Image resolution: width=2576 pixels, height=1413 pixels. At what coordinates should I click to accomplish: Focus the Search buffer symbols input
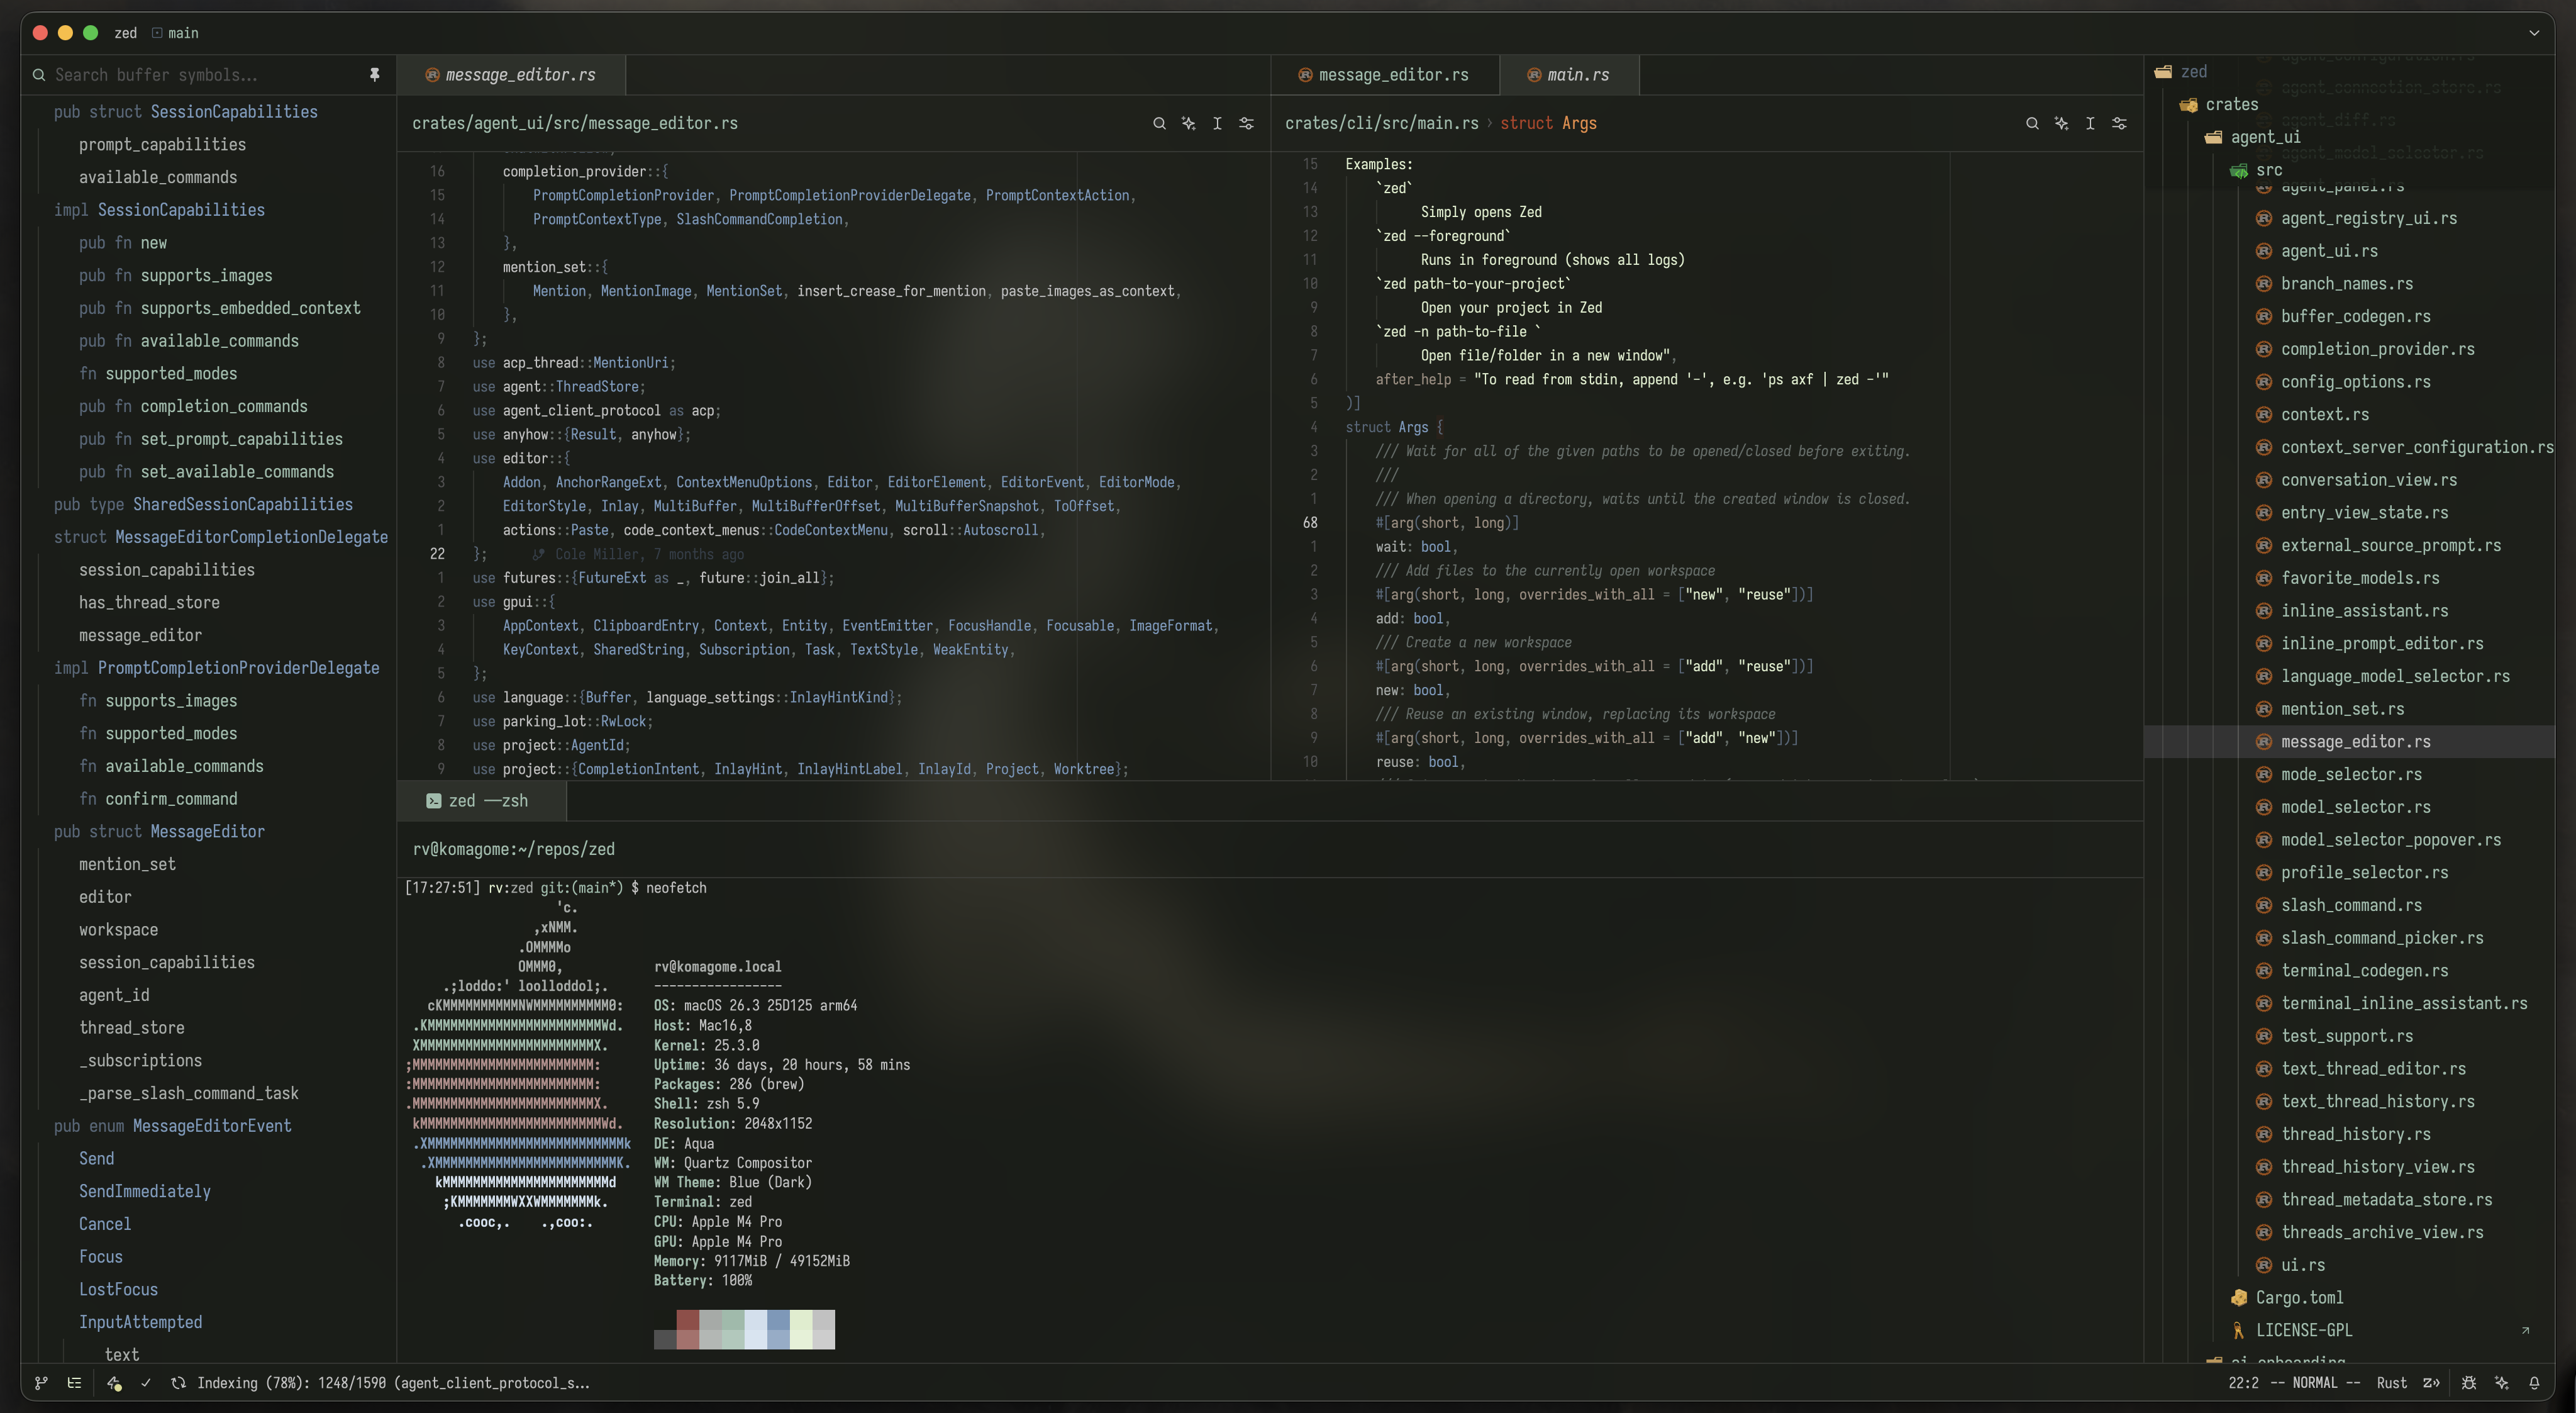coord(205,75)
